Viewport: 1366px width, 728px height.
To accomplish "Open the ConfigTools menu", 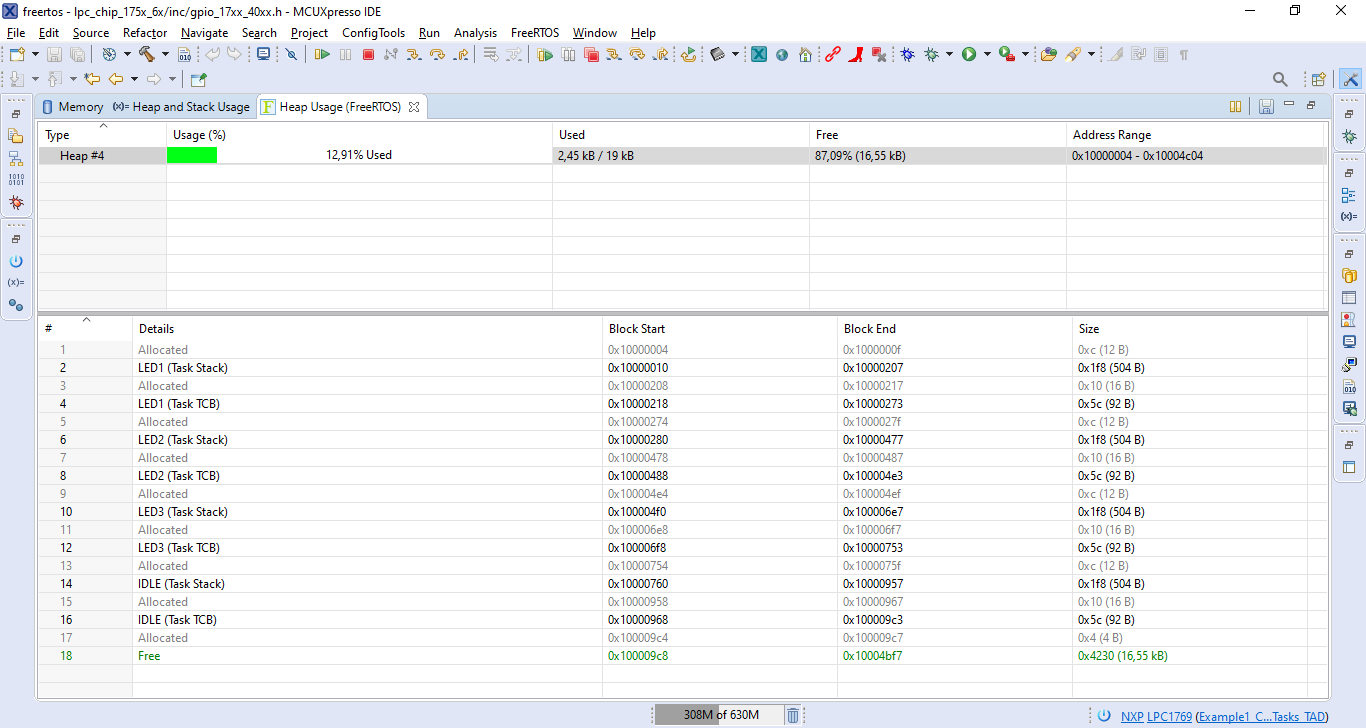I will 373,33.
